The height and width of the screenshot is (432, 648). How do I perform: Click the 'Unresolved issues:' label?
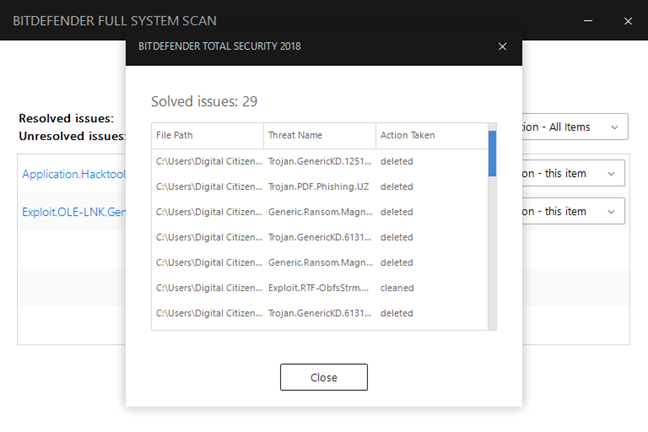pos(72,136)
